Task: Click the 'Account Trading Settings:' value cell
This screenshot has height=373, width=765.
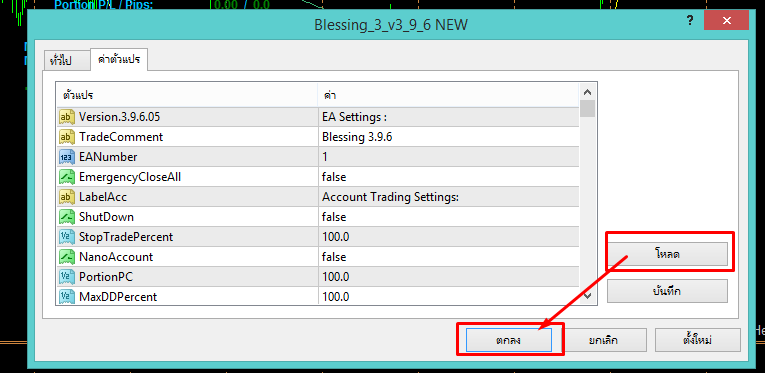Action: pyautogui.click(x=448, y=197)
